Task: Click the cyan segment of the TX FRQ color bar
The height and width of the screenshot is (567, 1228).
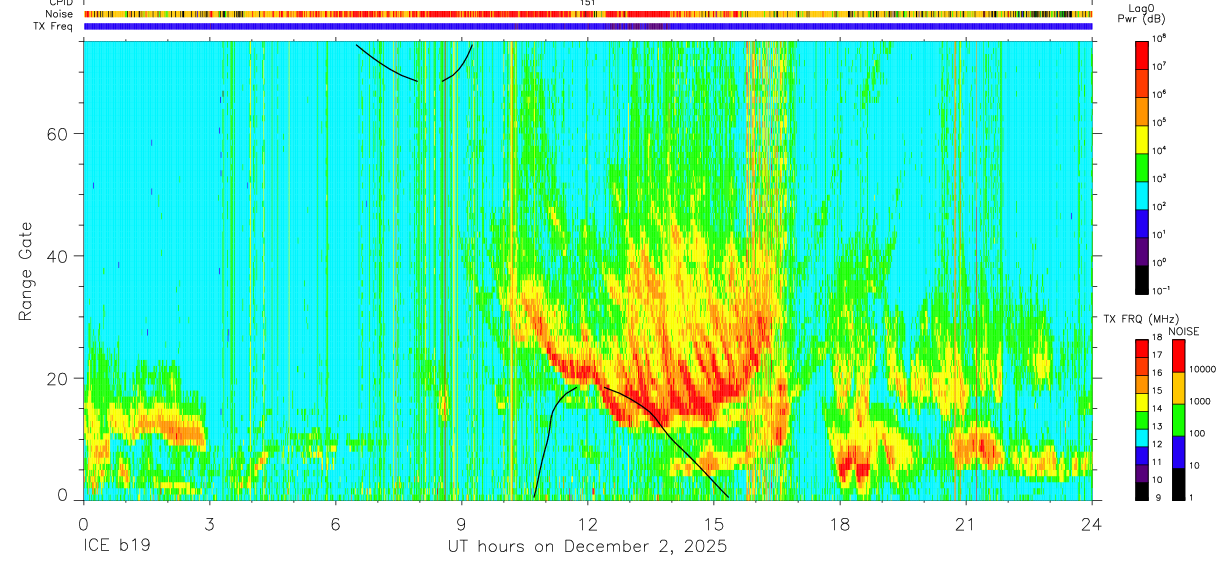Action: [x=1142, y=437]
